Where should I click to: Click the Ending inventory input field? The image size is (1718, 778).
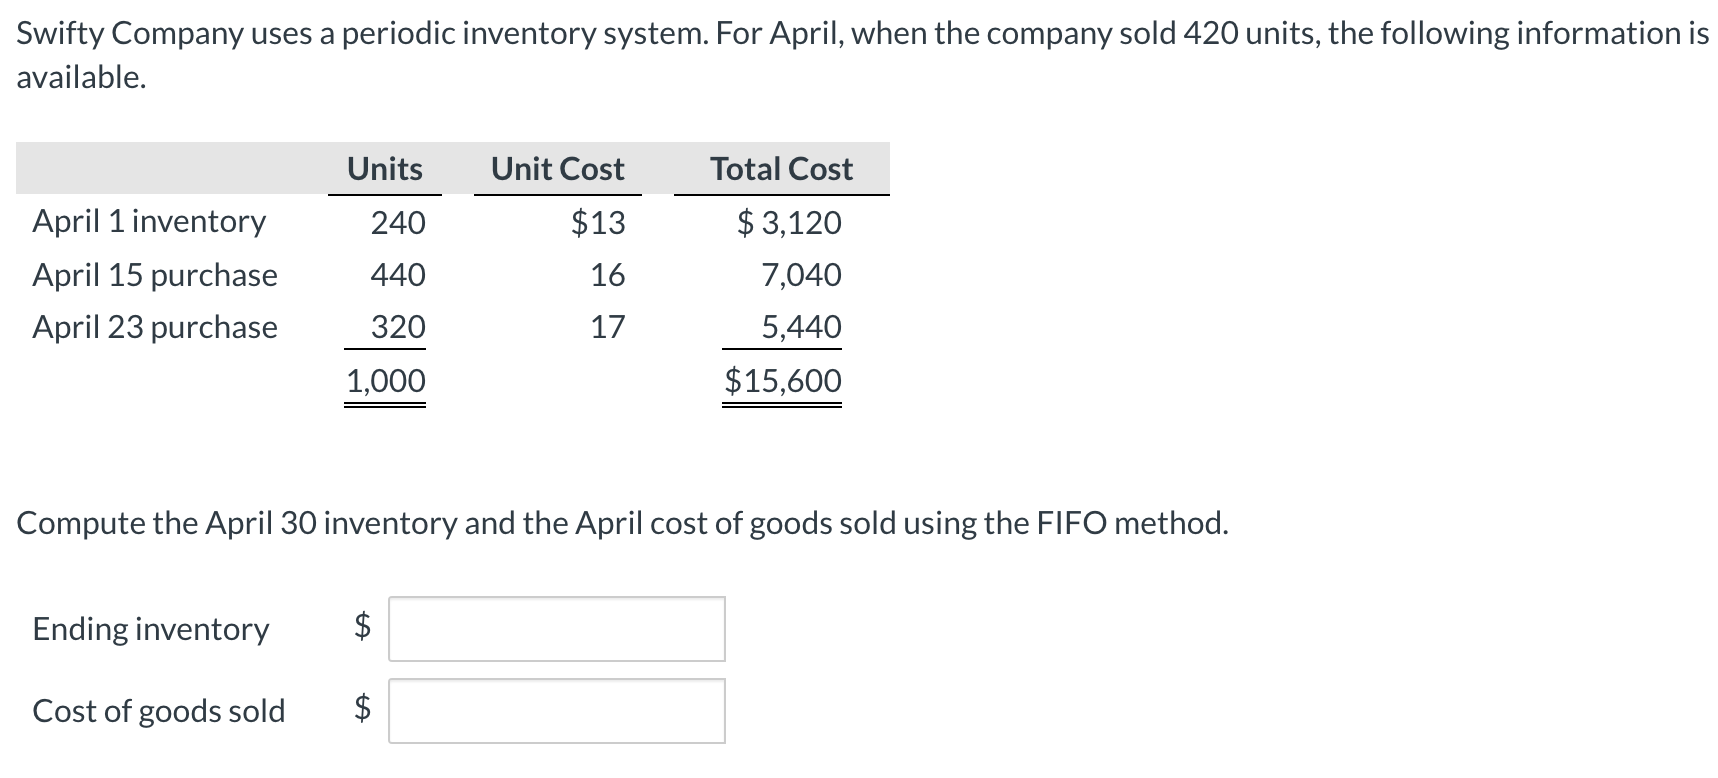pyautogui.click(x=556, y=629)
